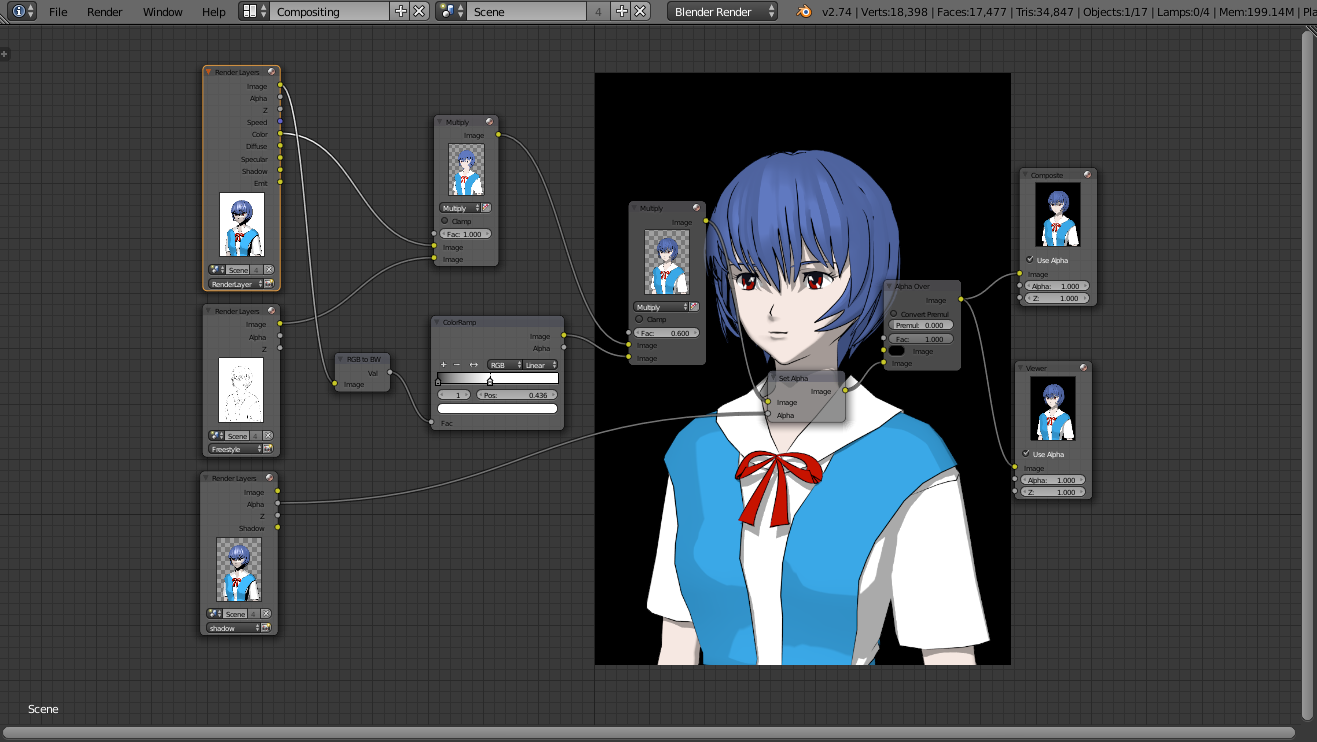The height and width of the screenshot is (742, 1317).
Task: Click the Blender logo icon in header
Action: pyautogui.click(x=804, y=12)
